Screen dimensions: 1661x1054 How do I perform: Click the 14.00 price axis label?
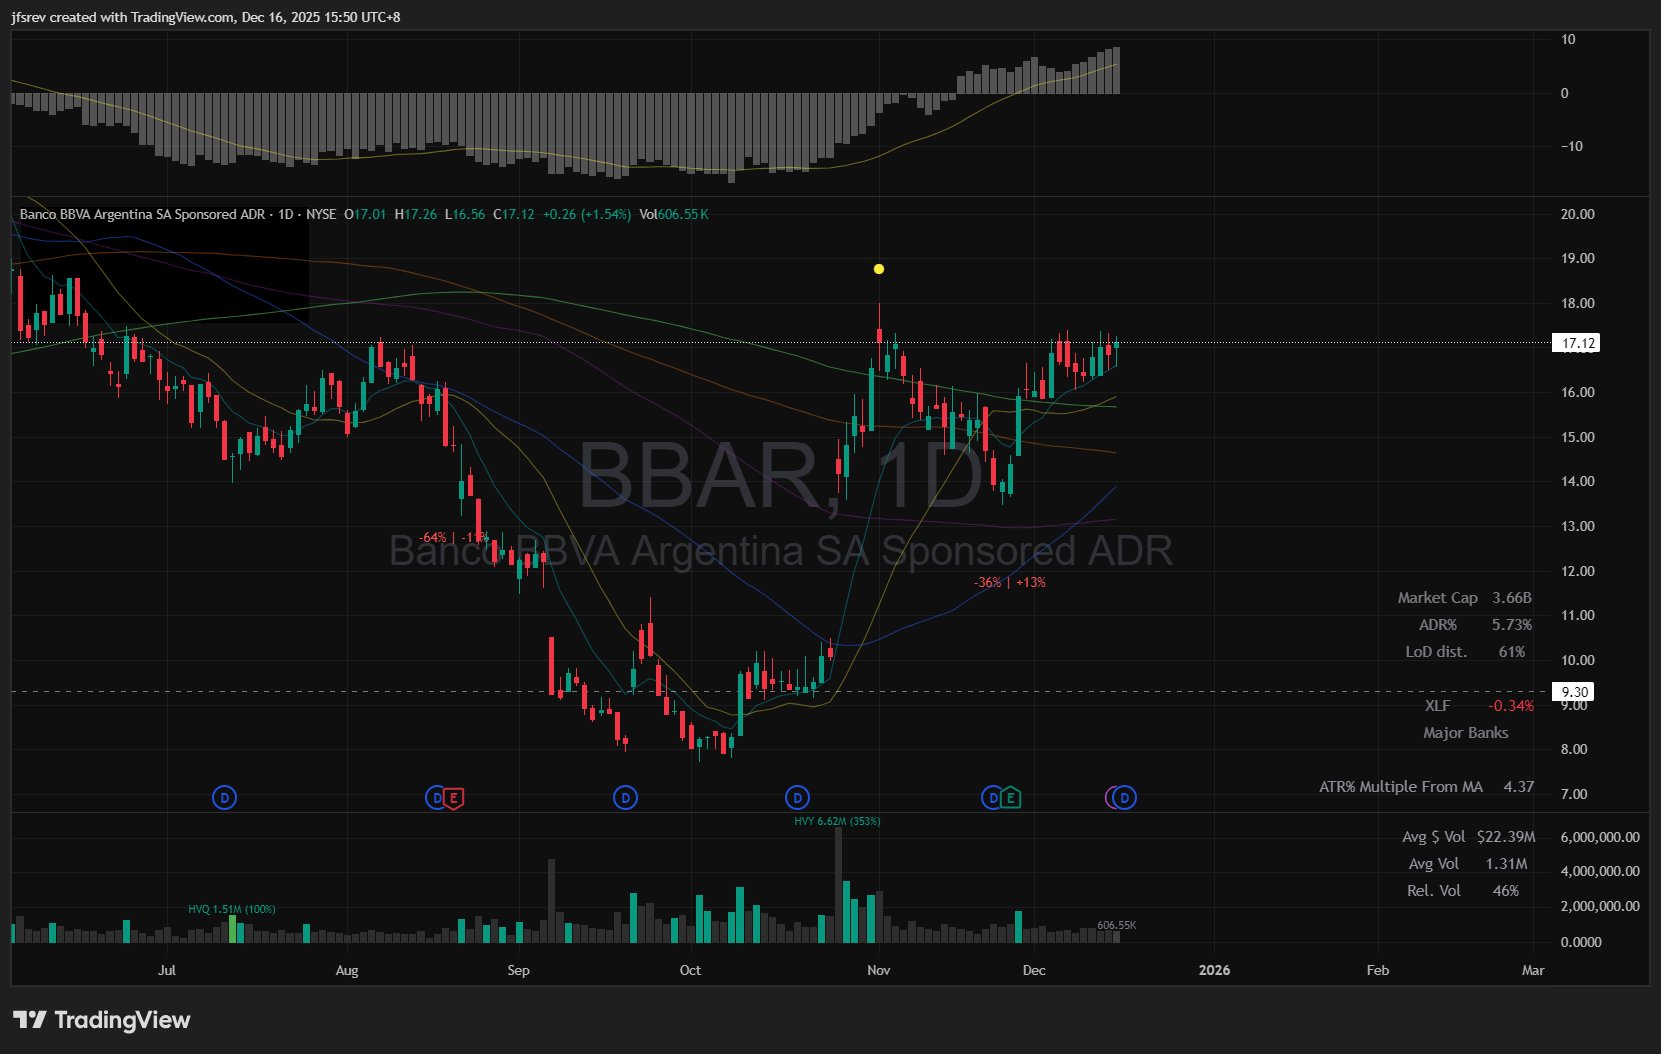pyautogui.click(x=1578, y=481)
